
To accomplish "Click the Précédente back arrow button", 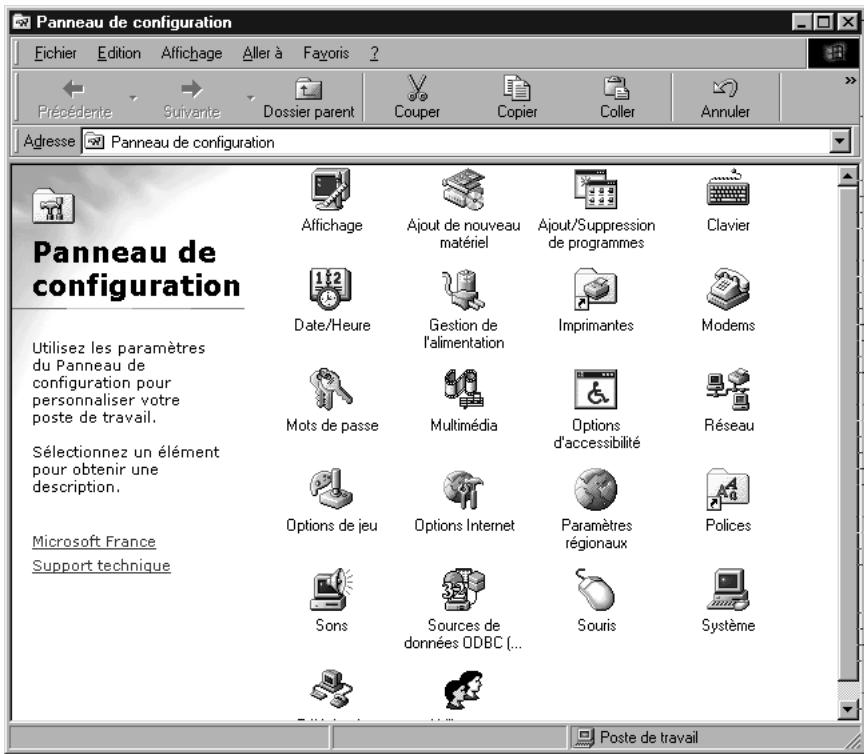I will point(74,98).
